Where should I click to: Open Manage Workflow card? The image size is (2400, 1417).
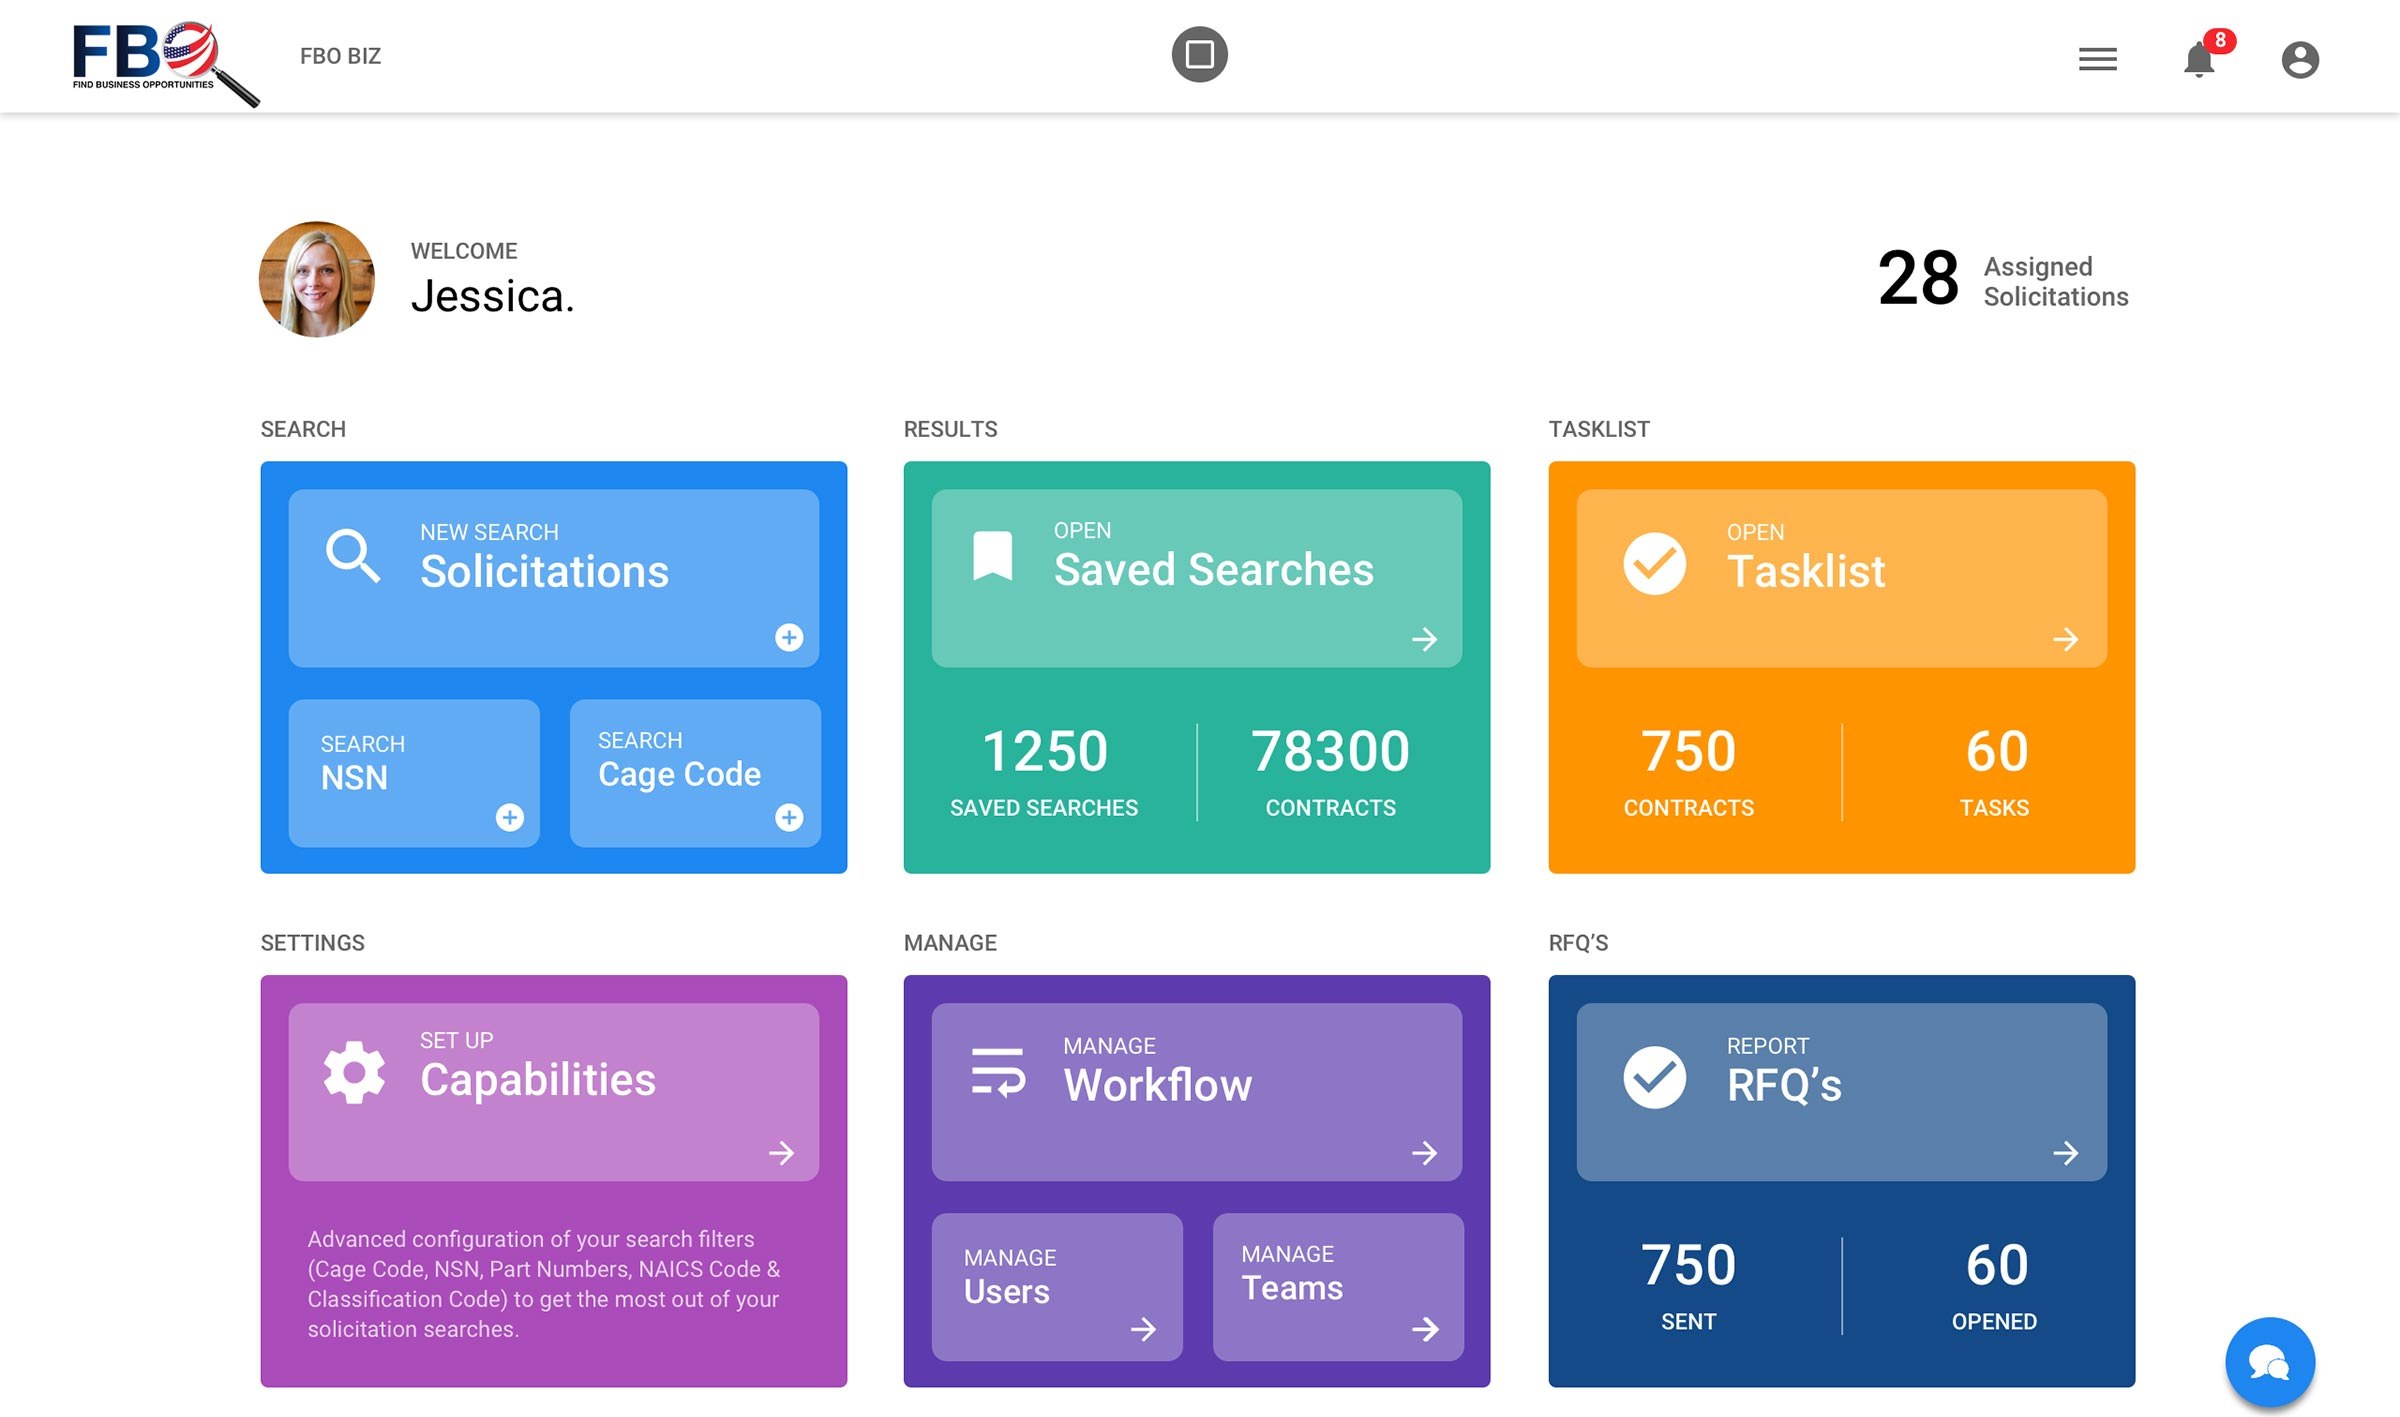(1196, 1092)
